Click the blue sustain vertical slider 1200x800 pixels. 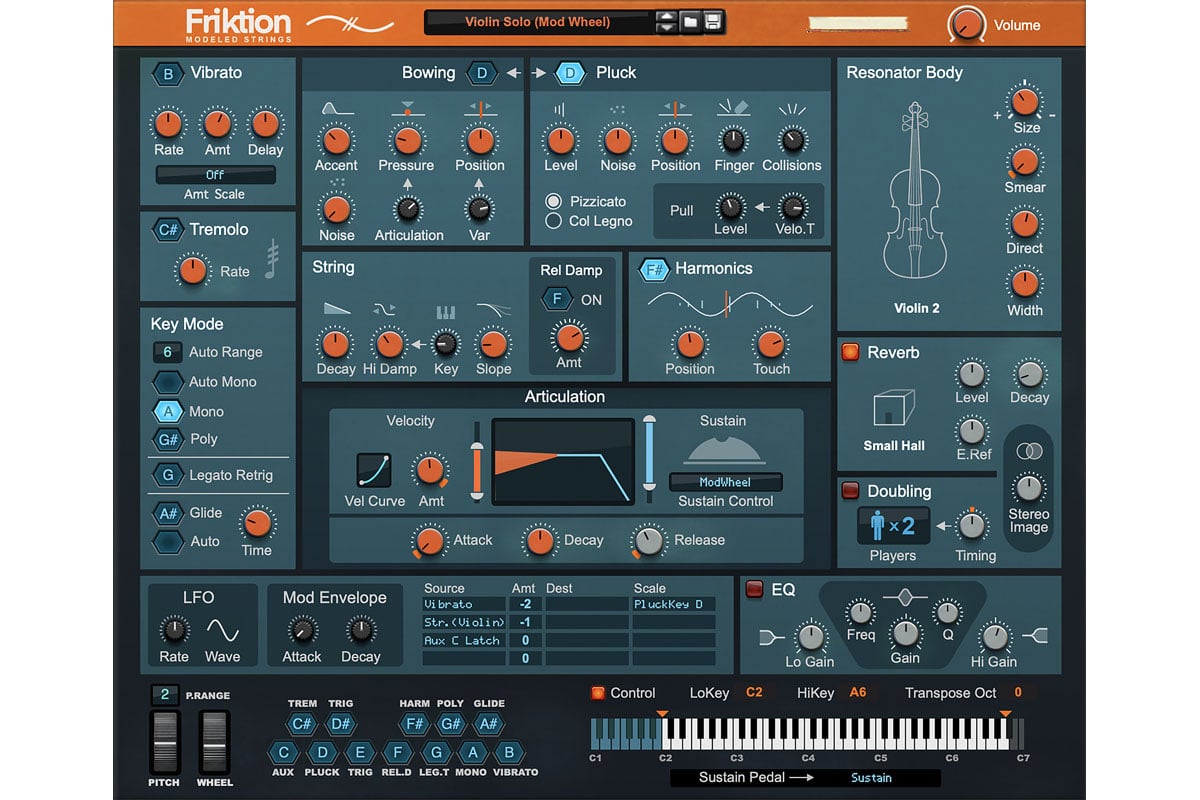pos(649,459)
